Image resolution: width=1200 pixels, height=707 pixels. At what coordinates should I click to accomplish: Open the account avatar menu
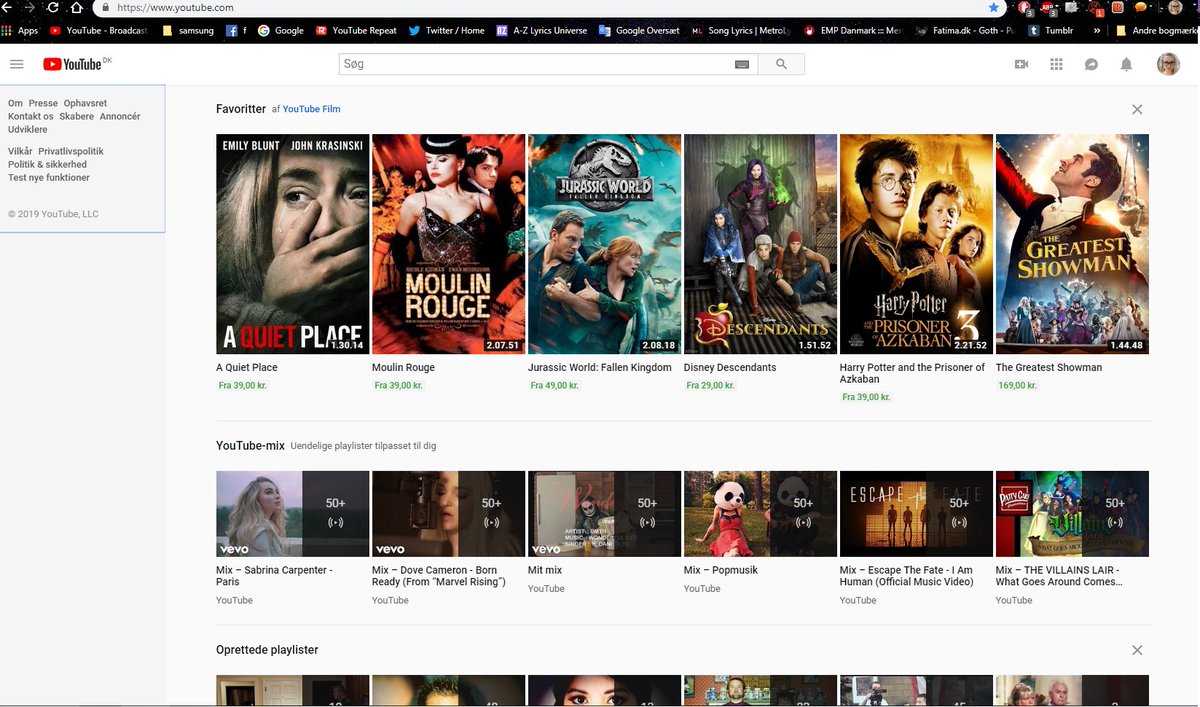tap(1168, 64)
